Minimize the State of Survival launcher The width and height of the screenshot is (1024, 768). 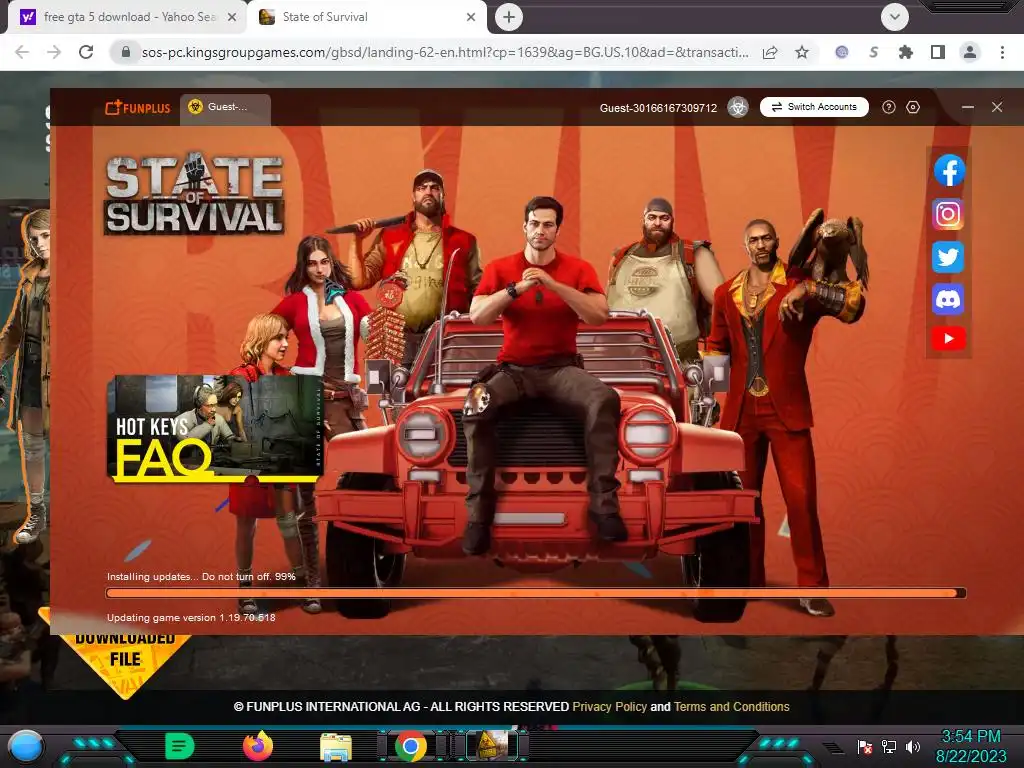pyautogui.click(x=968, y=107)
